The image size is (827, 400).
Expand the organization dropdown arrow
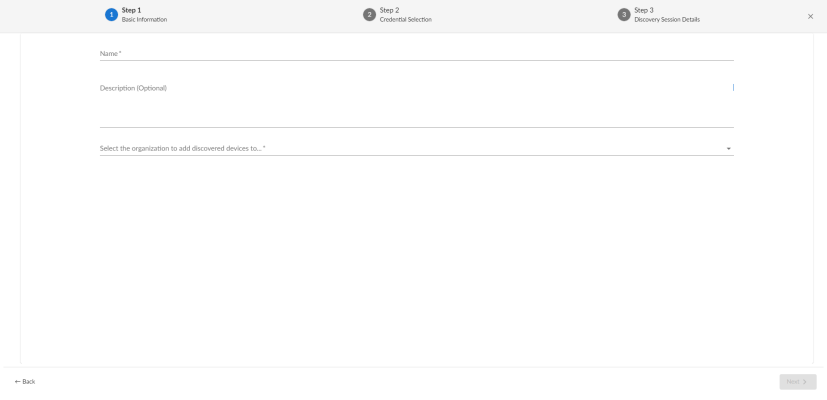(x=728, y=149)
